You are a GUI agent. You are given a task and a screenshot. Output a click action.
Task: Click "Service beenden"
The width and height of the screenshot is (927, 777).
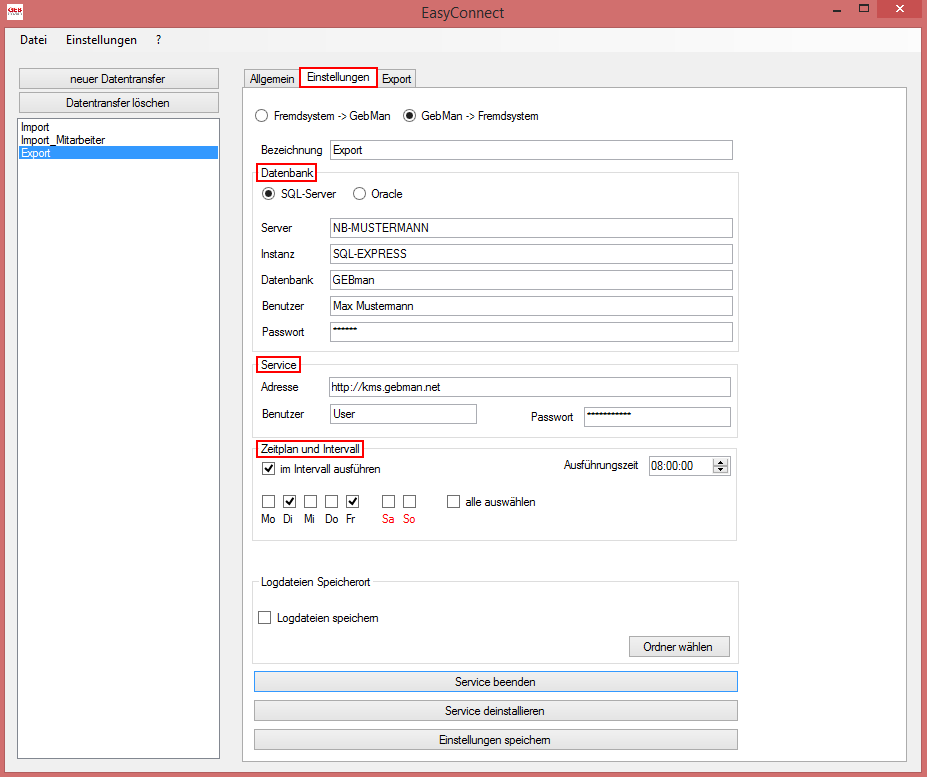click(495, 681)
